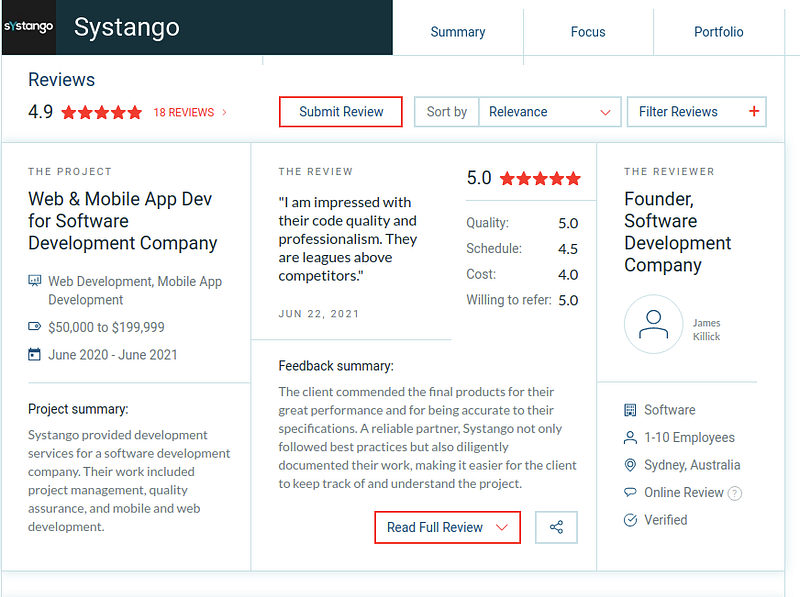The width and height of the screenshot is (800, 597).
Task: Expand Read Full Review
Action: 447,527
